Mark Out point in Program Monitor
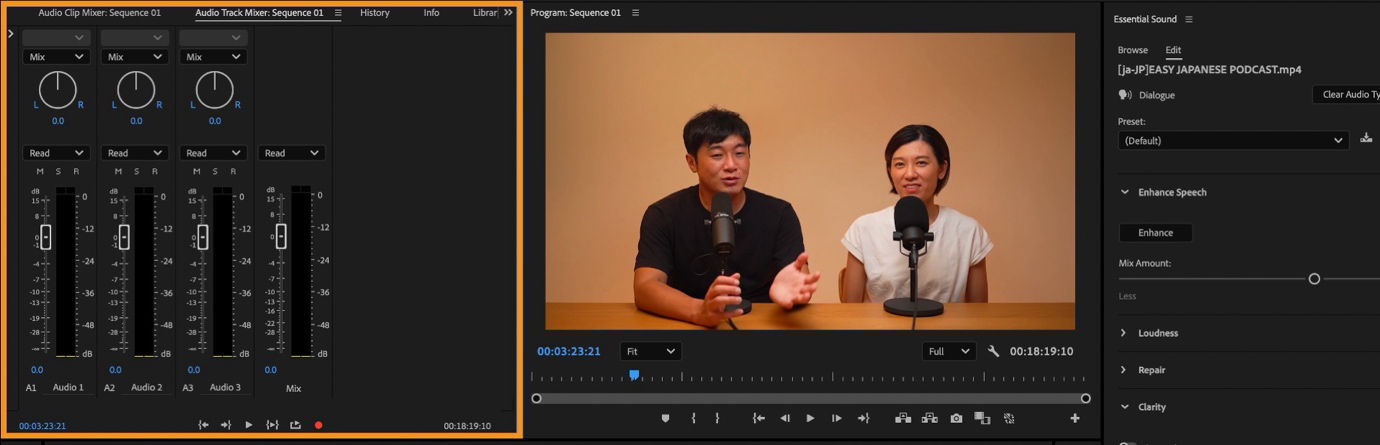1380x445 pixels. pyautogui.click(x=717, y=418)
